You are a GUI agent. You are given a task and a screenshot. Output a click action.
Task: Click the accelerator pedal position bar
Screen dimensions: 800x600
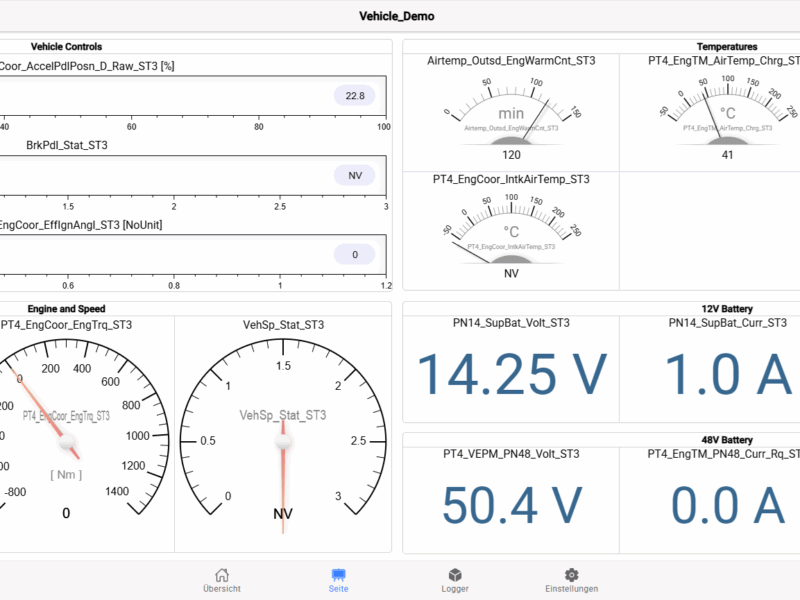tap(190, 96)
